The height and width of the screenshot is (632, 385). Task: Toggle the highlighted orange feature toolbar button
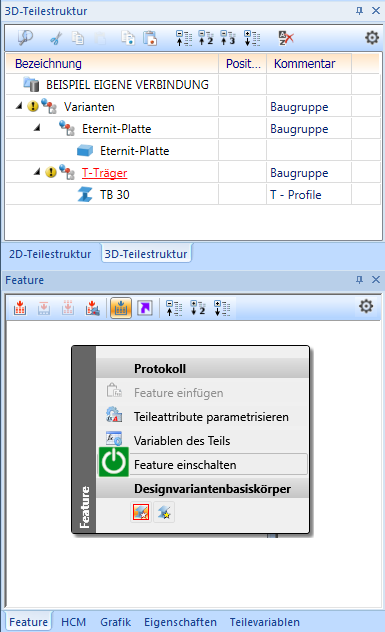(121, 308)
